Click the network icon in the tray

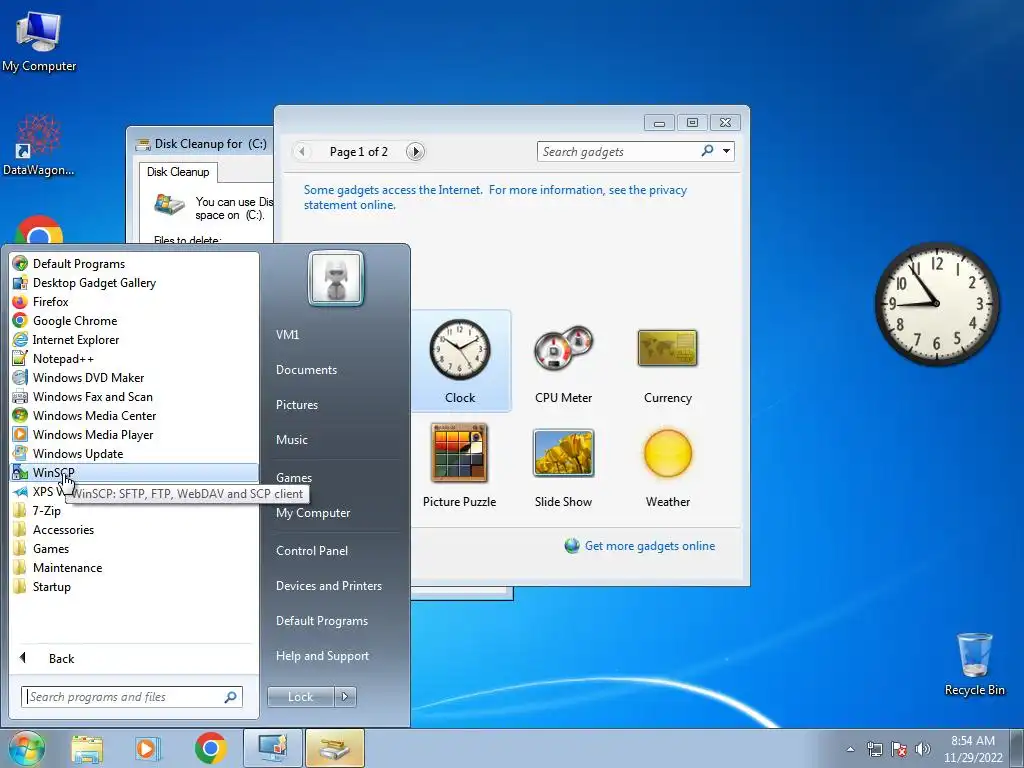click(874, 749)
